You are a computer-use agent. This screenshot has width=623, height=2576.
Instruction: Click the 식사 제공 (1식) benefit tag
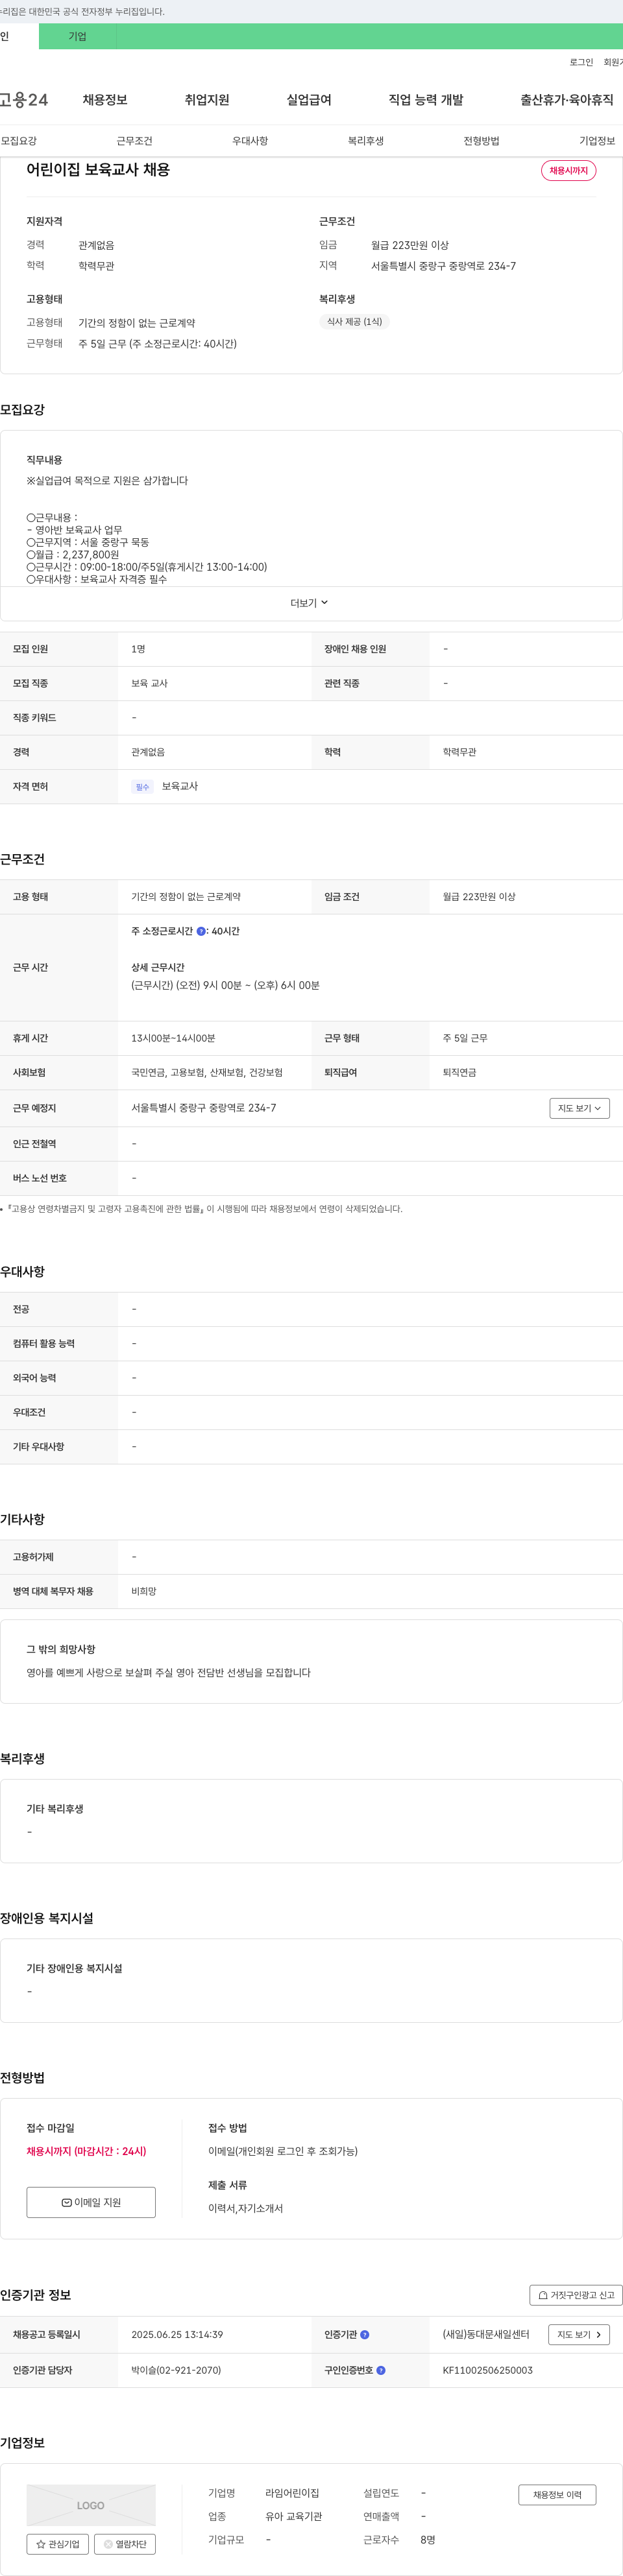pos(354,322)
